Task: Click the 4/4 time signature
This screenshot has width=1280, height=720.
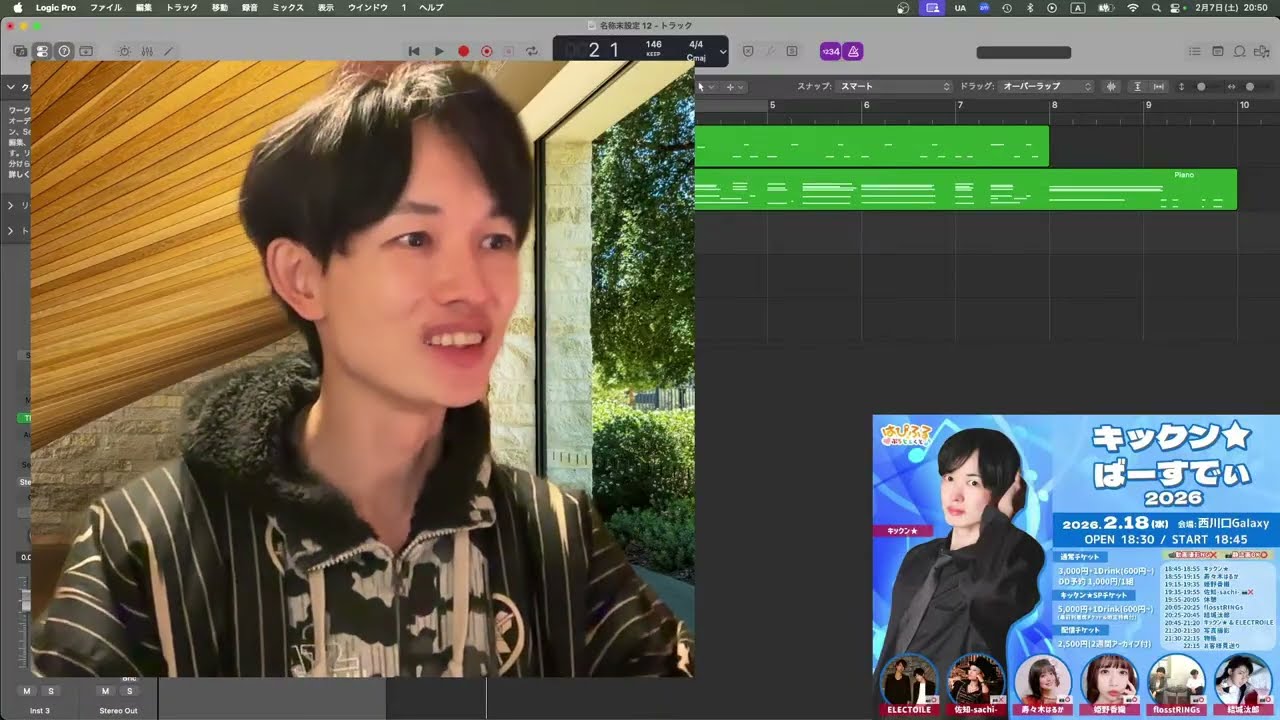Action: pos(696,44)
